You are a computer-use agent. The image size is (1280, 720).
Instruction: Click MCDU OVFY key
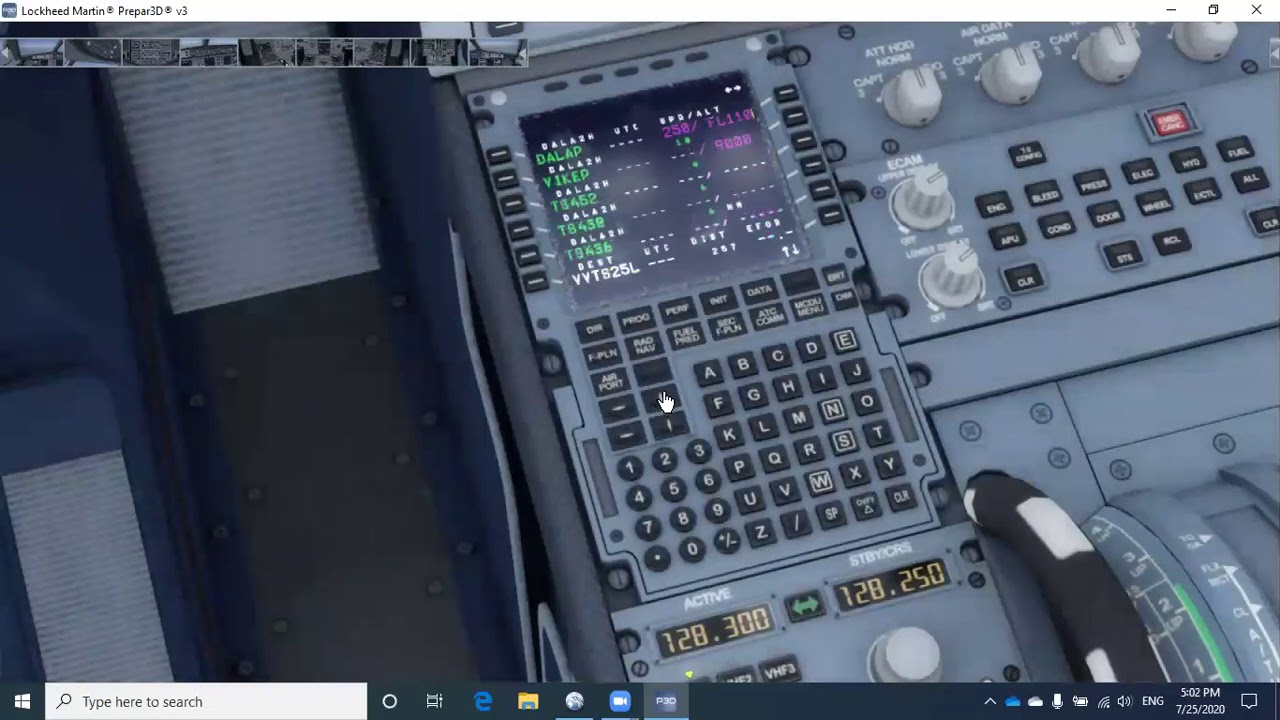866,504
